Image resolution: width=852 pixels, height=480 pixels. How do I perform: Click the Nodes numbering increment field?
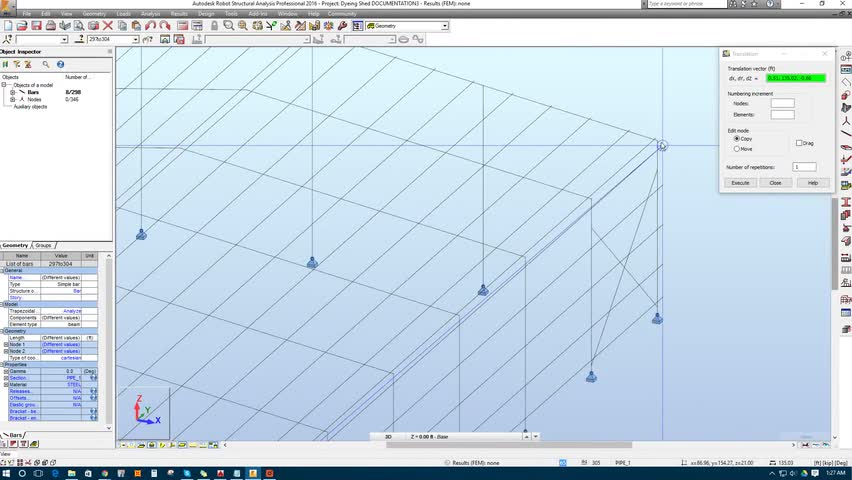[782, 103]
